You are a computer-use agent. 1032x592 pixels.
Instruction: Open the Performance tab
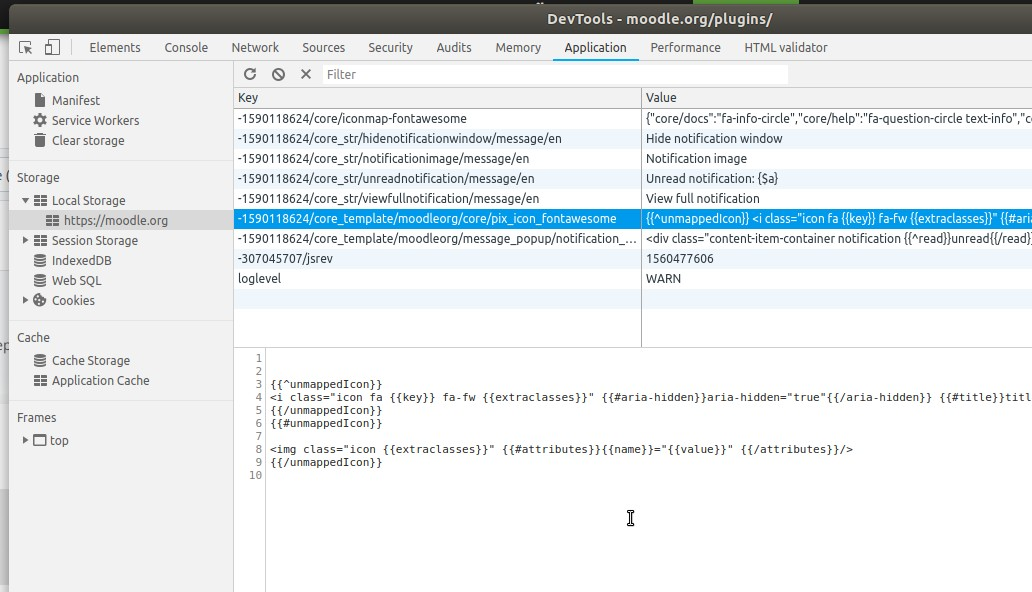(686, 47)
